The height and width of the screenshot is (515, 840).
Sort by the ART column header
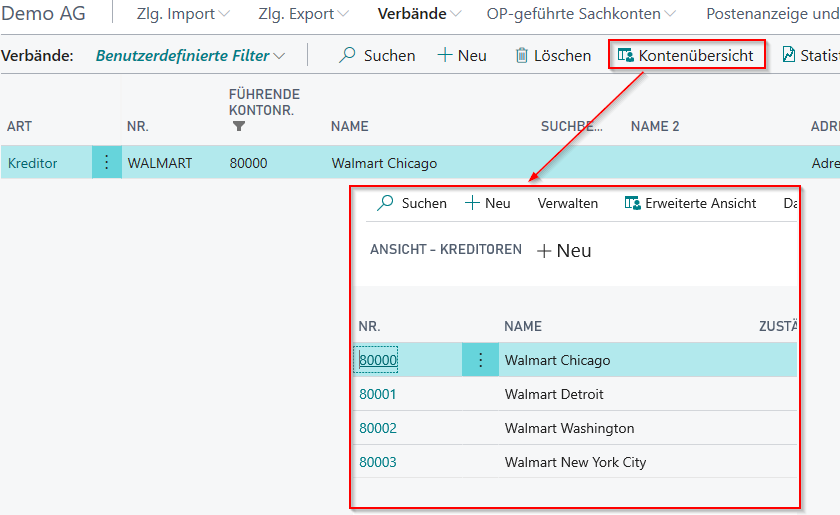click(19, 126)
